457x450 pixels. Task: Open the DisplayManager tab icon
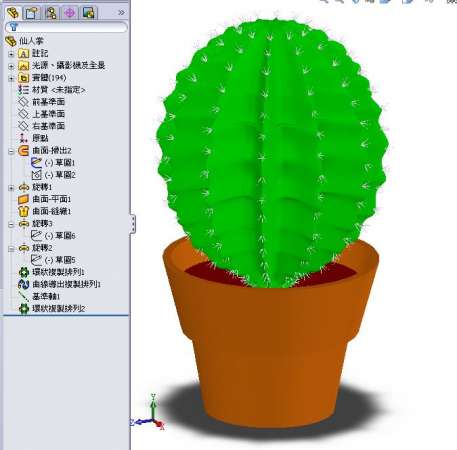pos(89,13)
